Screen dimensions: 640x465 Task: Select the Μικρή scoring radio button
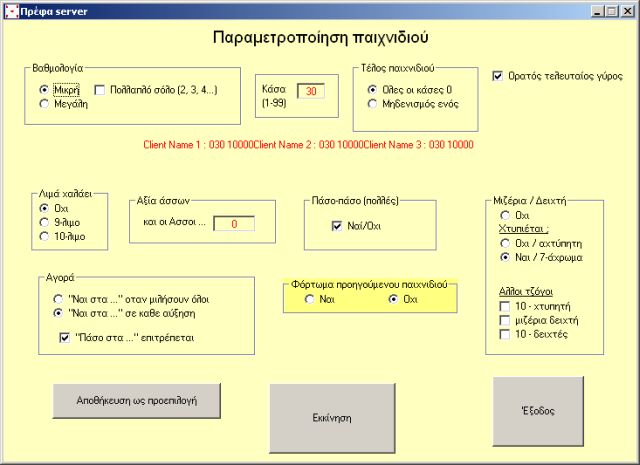tap(44, 89)
